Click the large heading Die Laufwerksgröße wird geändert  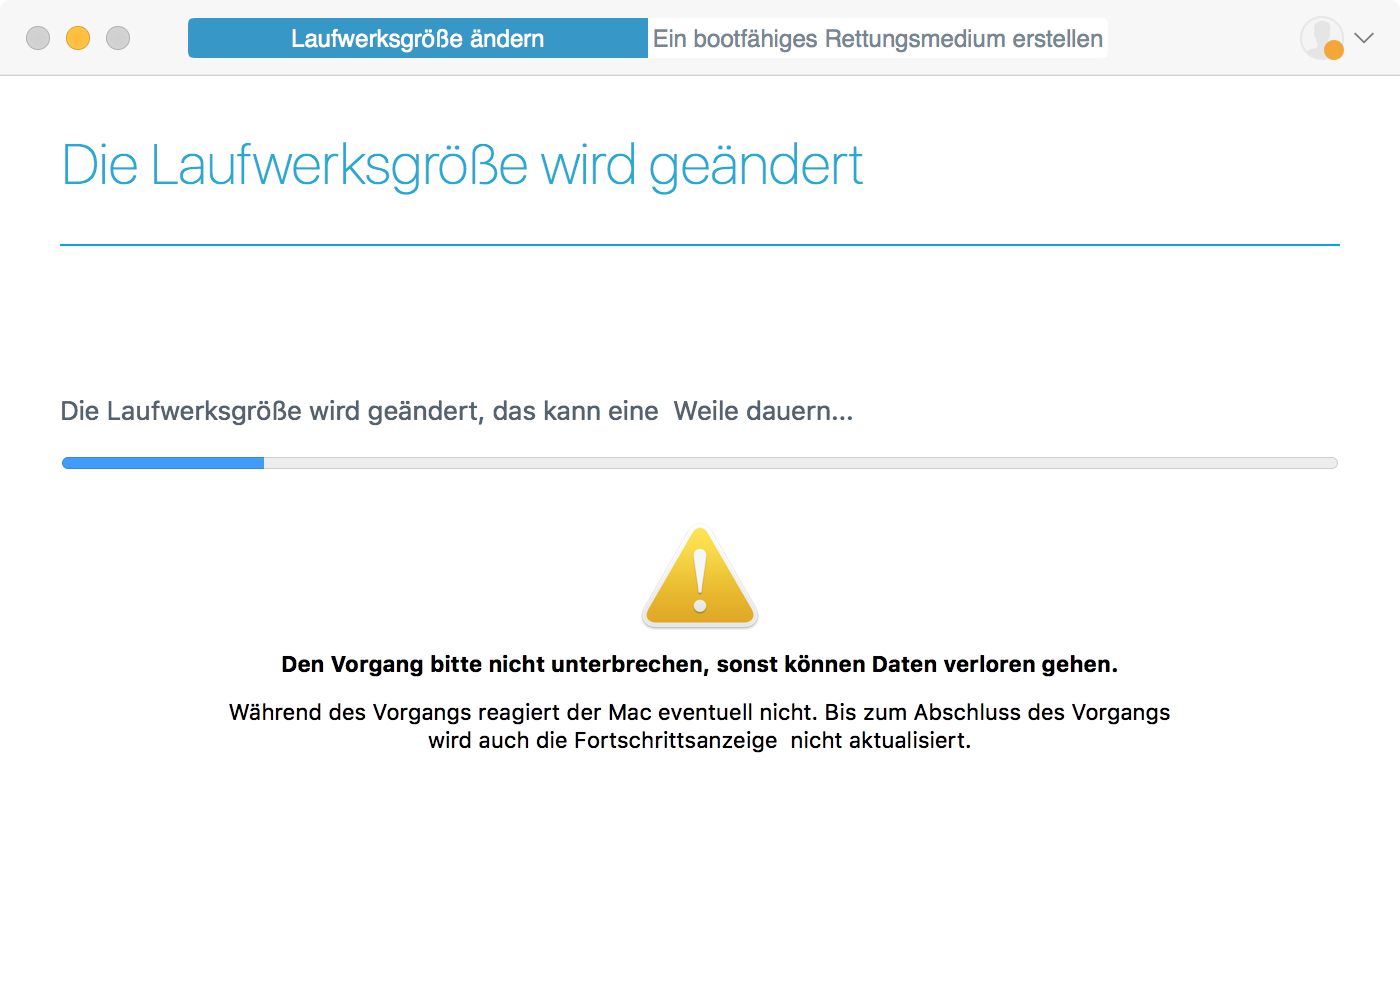point(461,165)
